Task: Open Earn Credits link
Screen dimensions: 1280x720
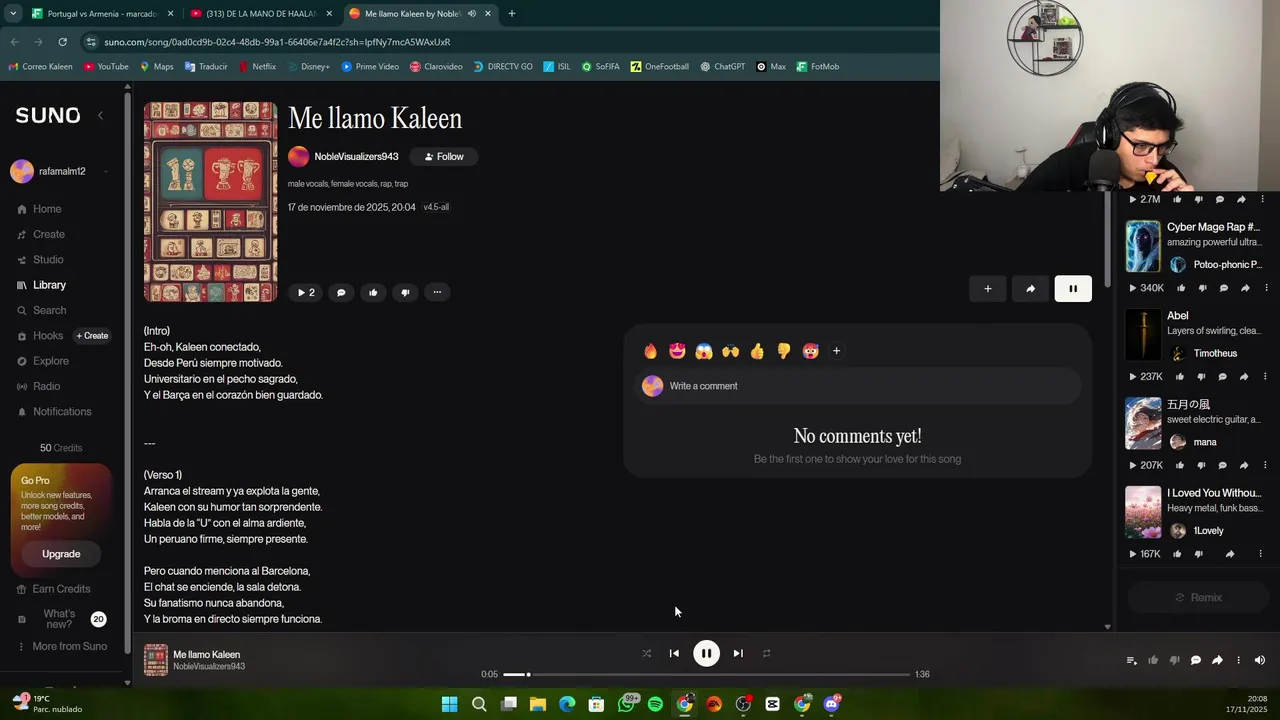Action: pos(54,589)
